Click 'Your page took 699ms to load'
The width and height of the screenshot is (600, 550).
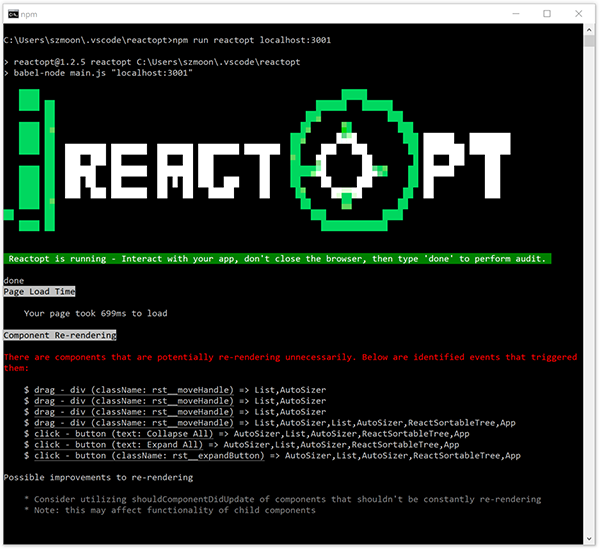(96, 313)
